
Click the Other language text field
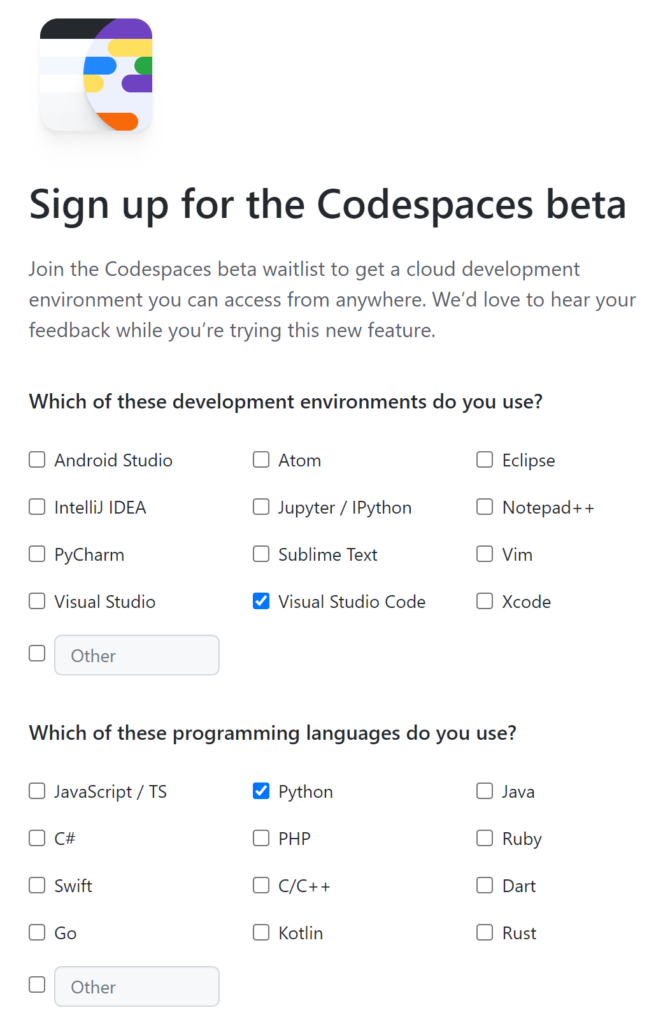(137, 986)
